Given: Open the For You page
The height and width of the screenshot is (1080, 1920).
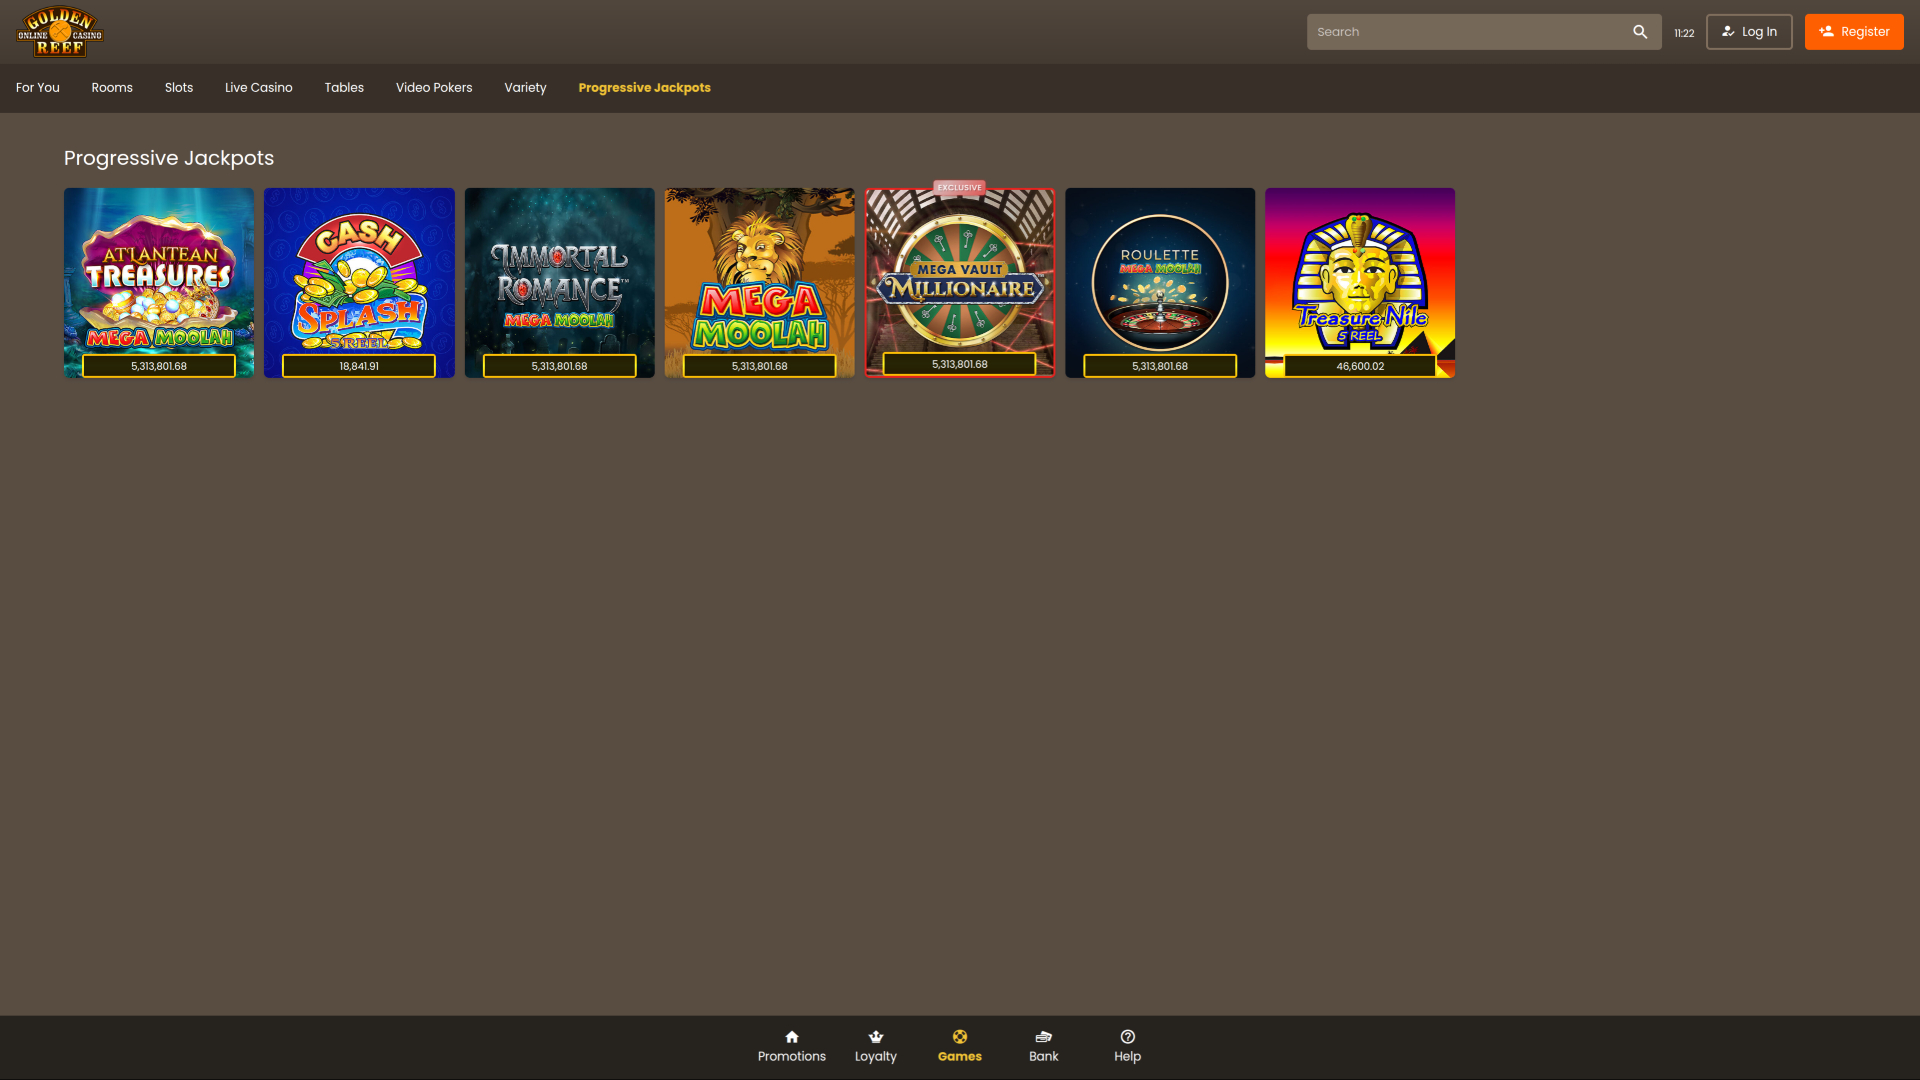Looking at the screenshot, I should pyautogui.click(x=37, y=88).
